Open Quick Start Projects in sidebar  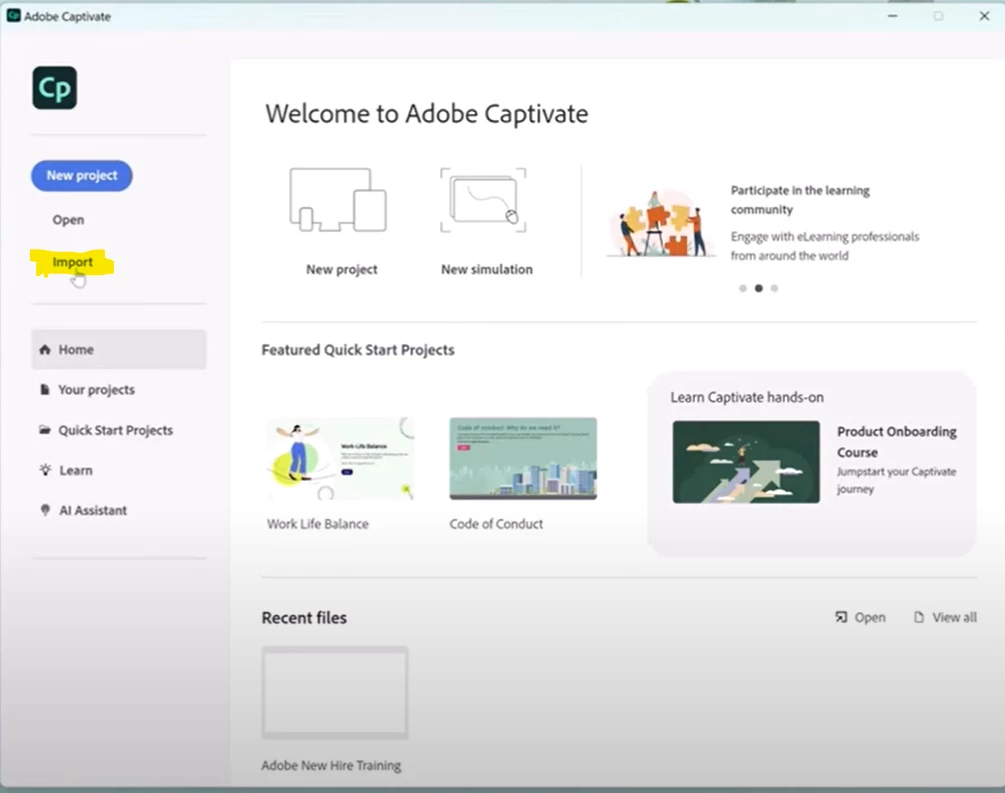coord(115,430)
